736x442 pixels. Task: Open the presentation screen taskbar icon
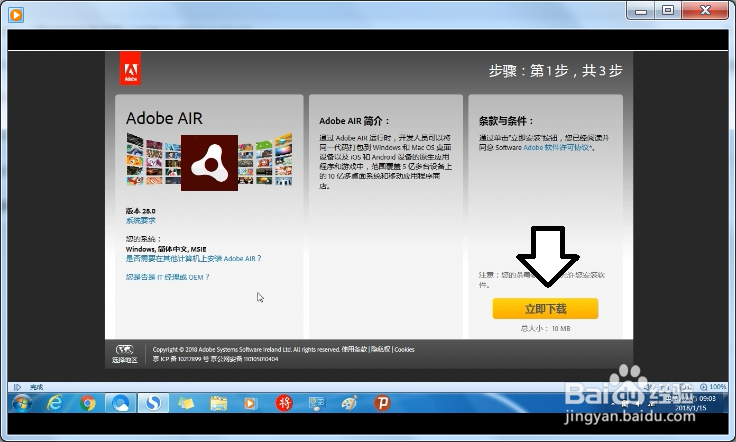tap(316, 403)
